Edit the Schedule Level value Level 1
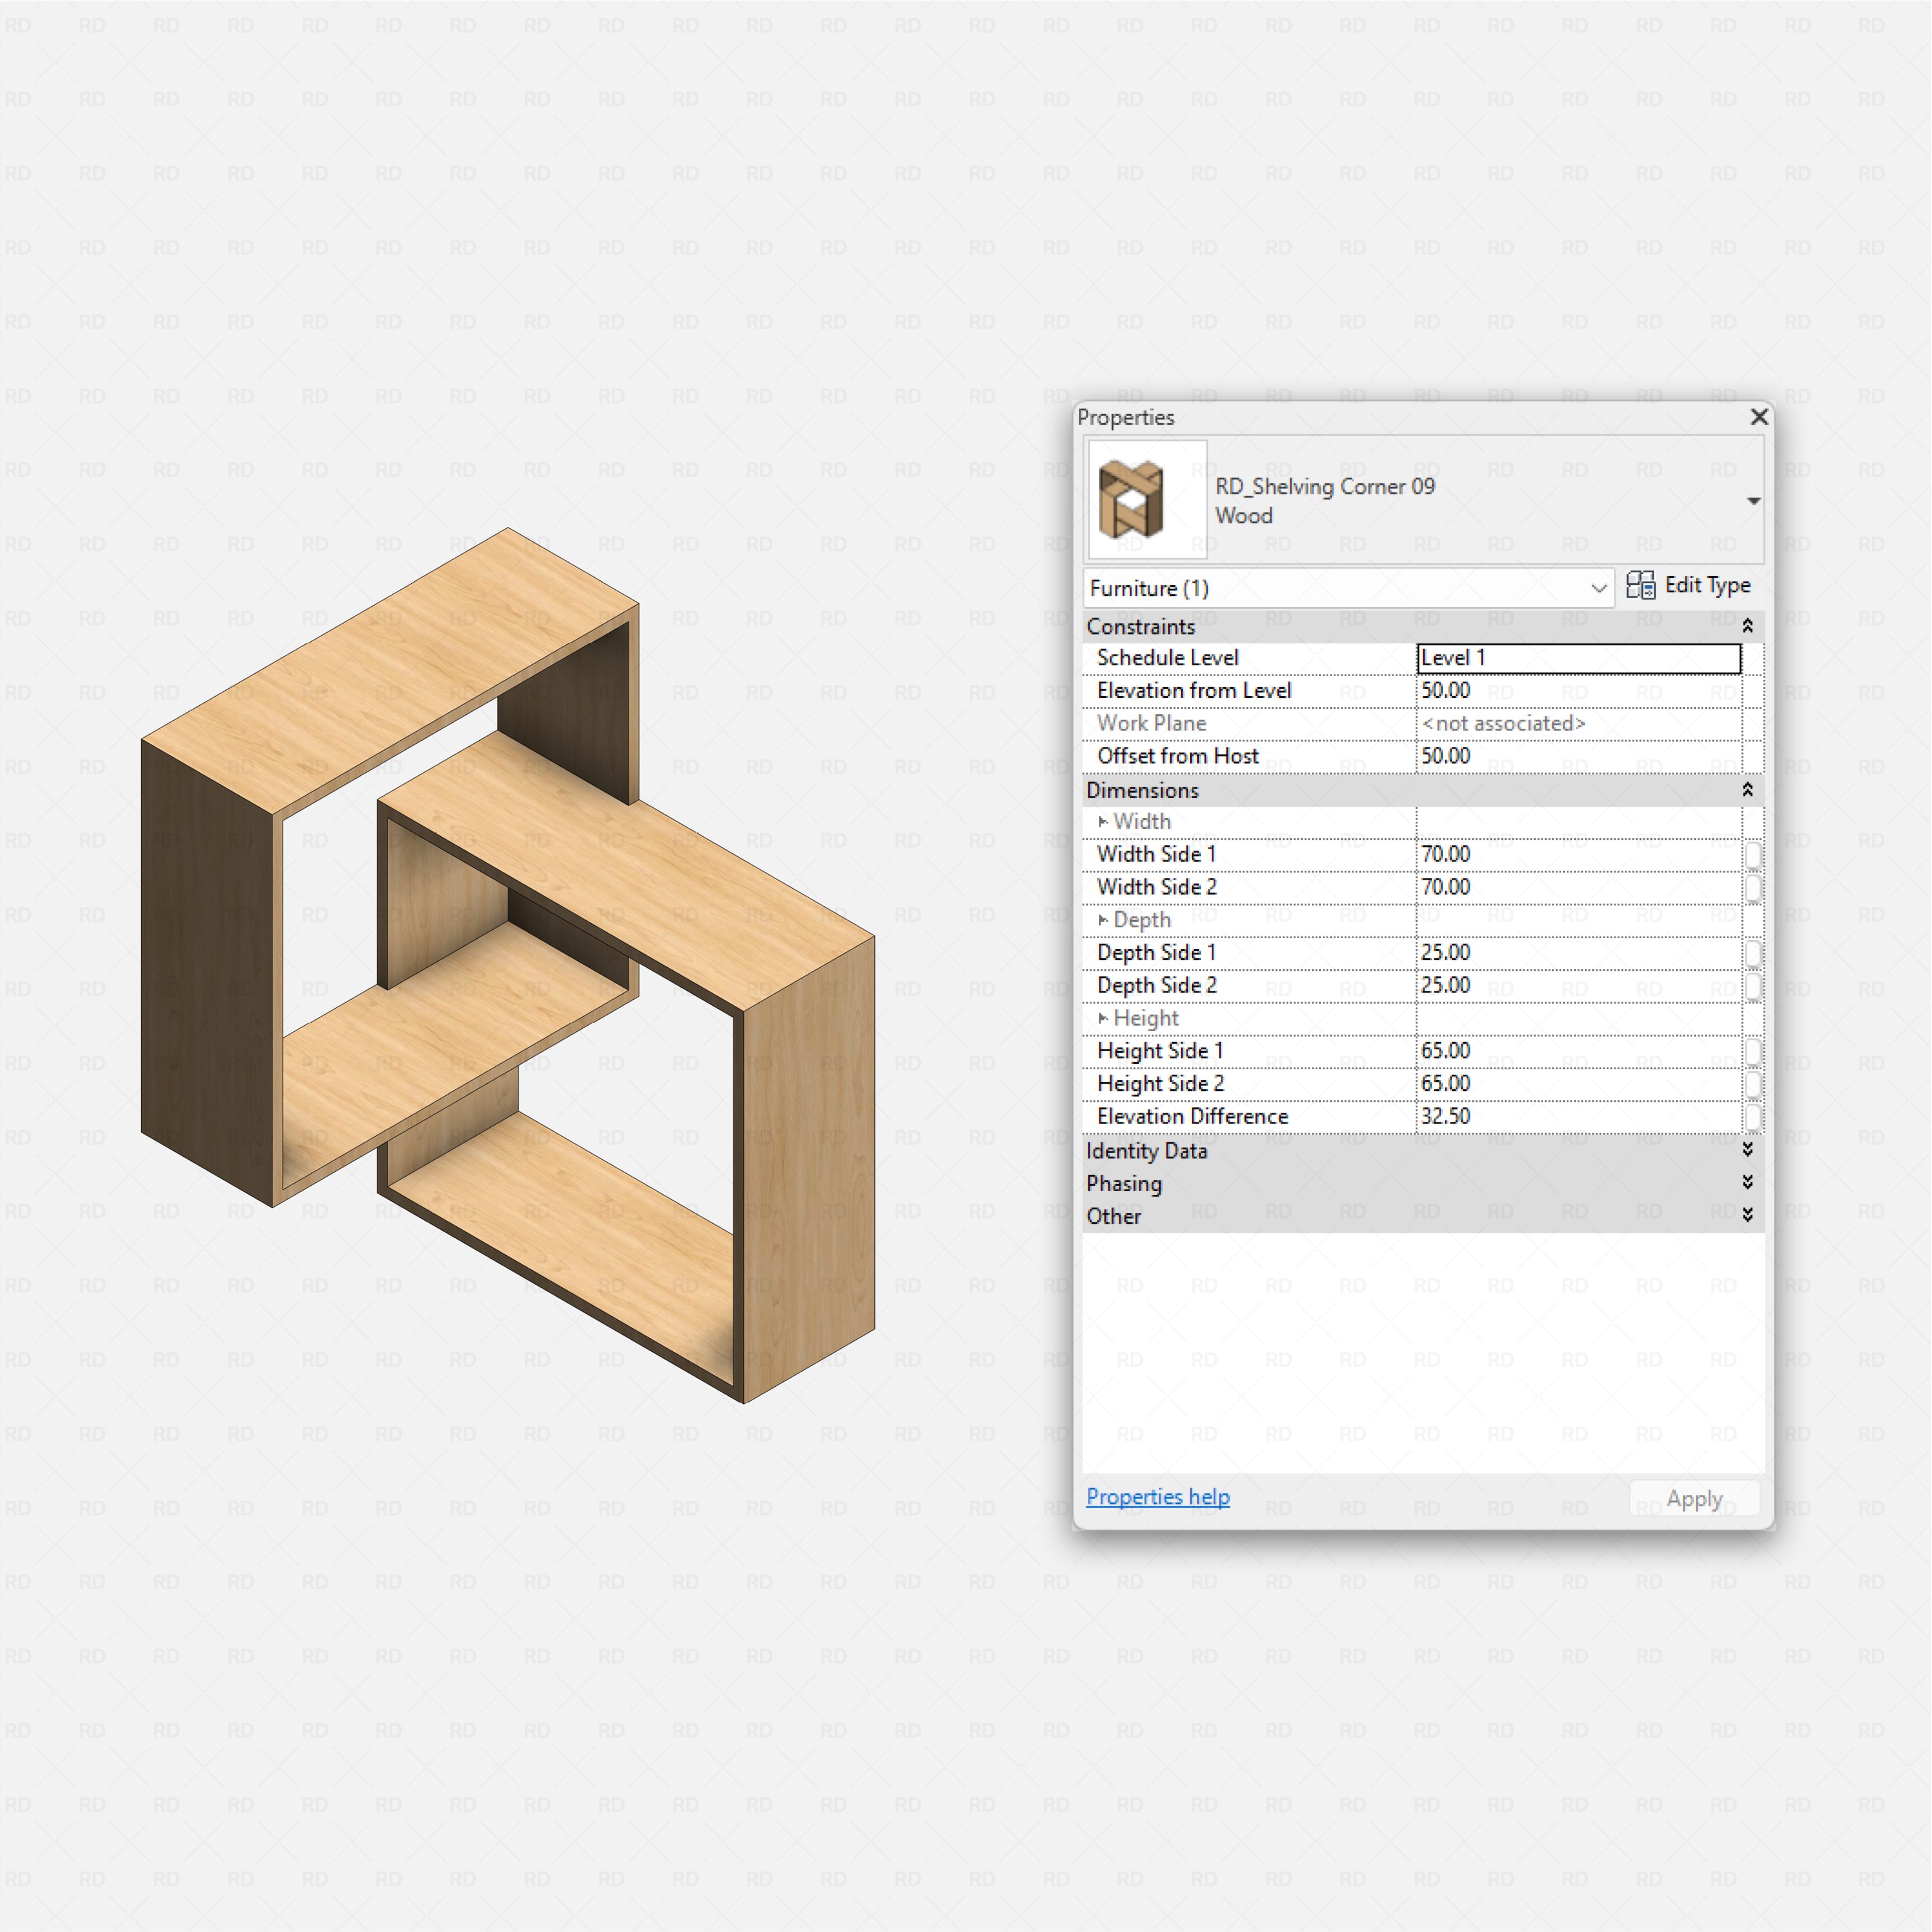This screenshot has height=1932, width=1932. [1578, 658]
